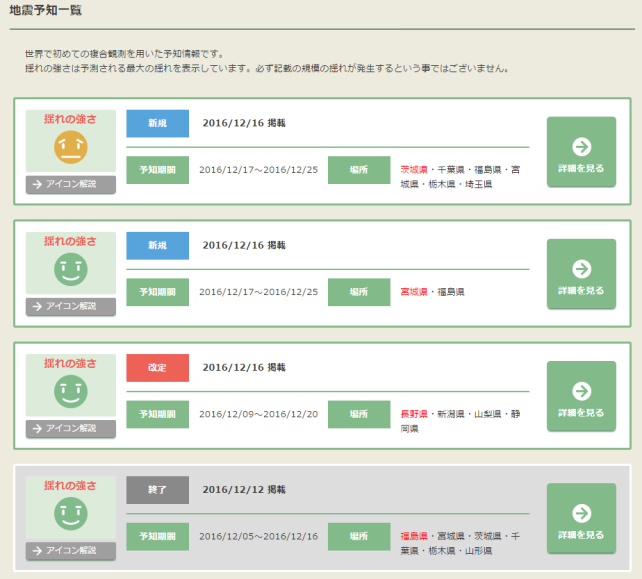Click the red 改定 status badge
This screenshot has height=579, width=642.
pos(157,367)
